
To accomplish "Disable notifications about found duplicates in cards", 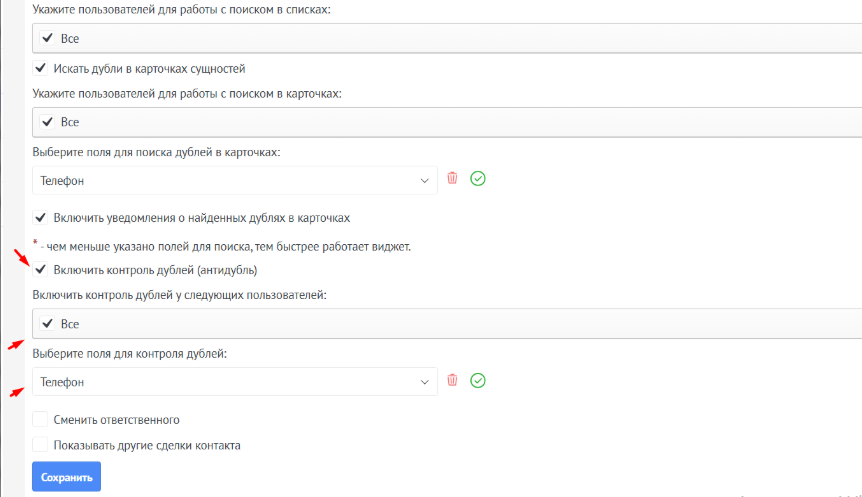I will point(41,217).
